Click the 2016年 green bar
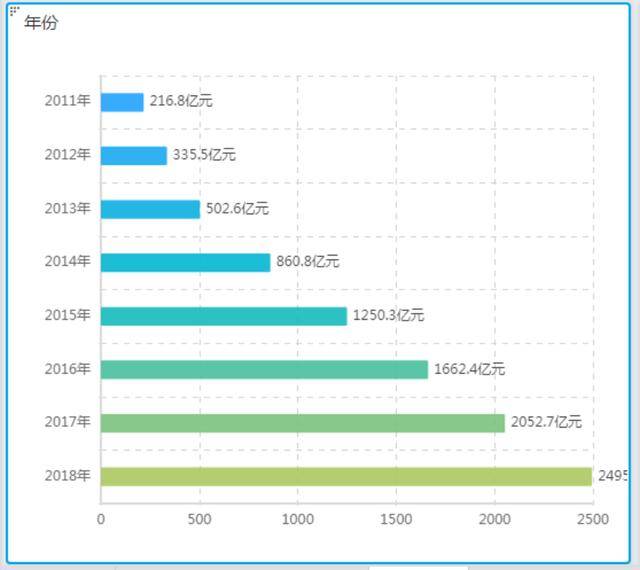Screen dimensions: 640x570 pos(264,370)
